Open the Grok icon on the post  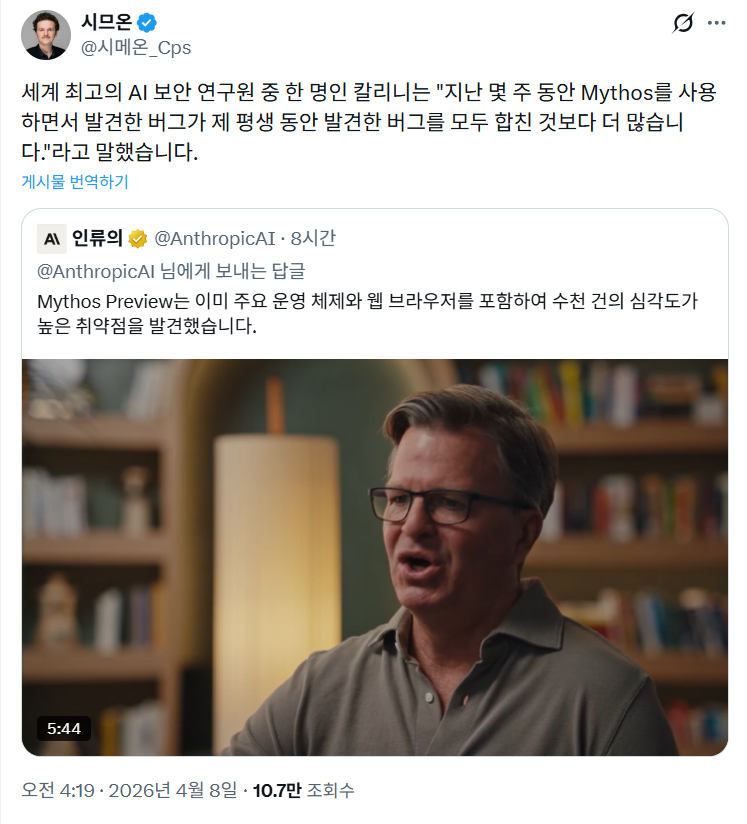coord(684,23)
